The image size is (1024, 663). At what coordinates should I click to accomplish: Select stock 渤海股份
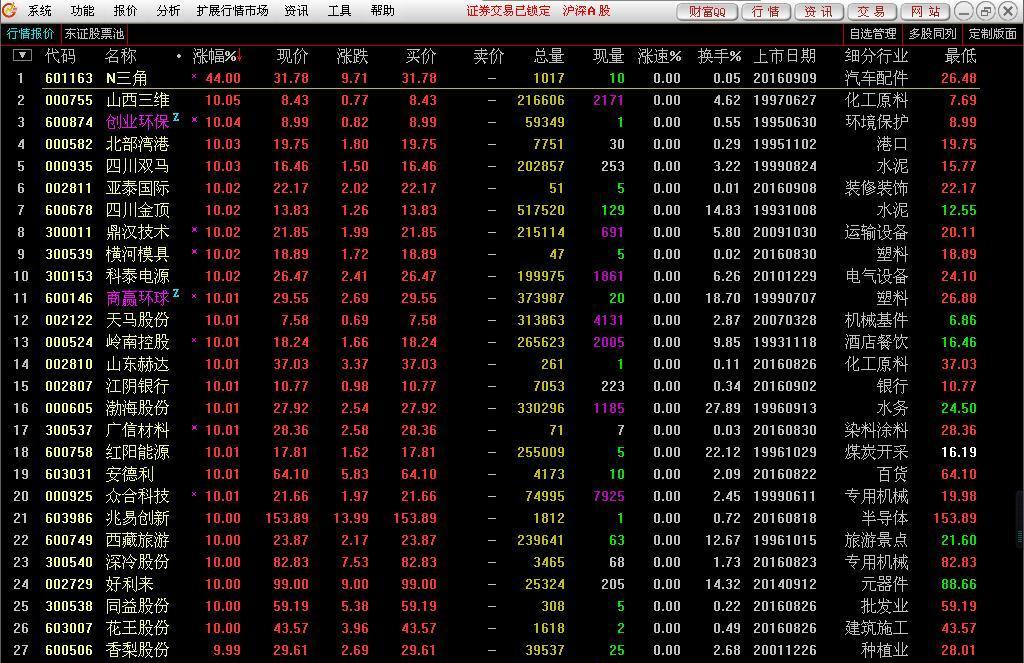click(x=138, y=408)
